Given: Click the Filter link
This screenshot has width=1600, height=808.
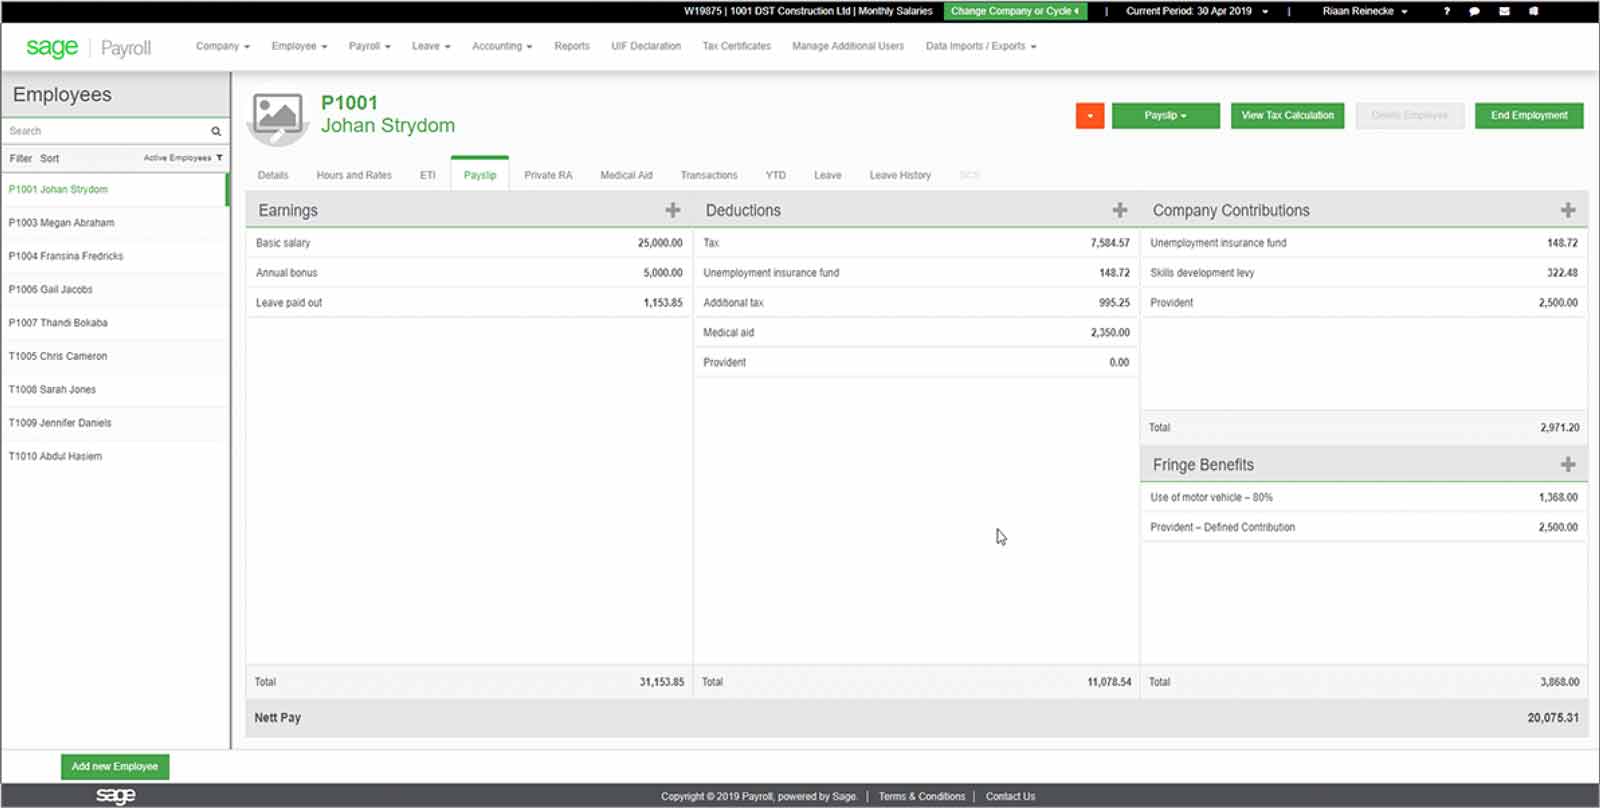Looking at the screenshot, I should (21, 158).
